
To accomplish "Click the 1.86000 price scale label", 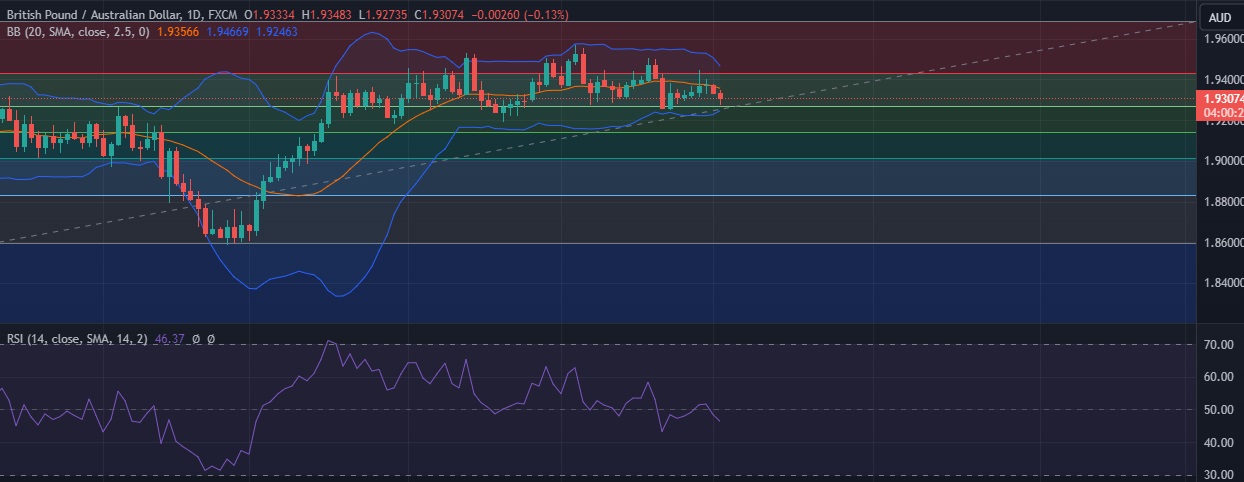I will (x=1222, y=242).
